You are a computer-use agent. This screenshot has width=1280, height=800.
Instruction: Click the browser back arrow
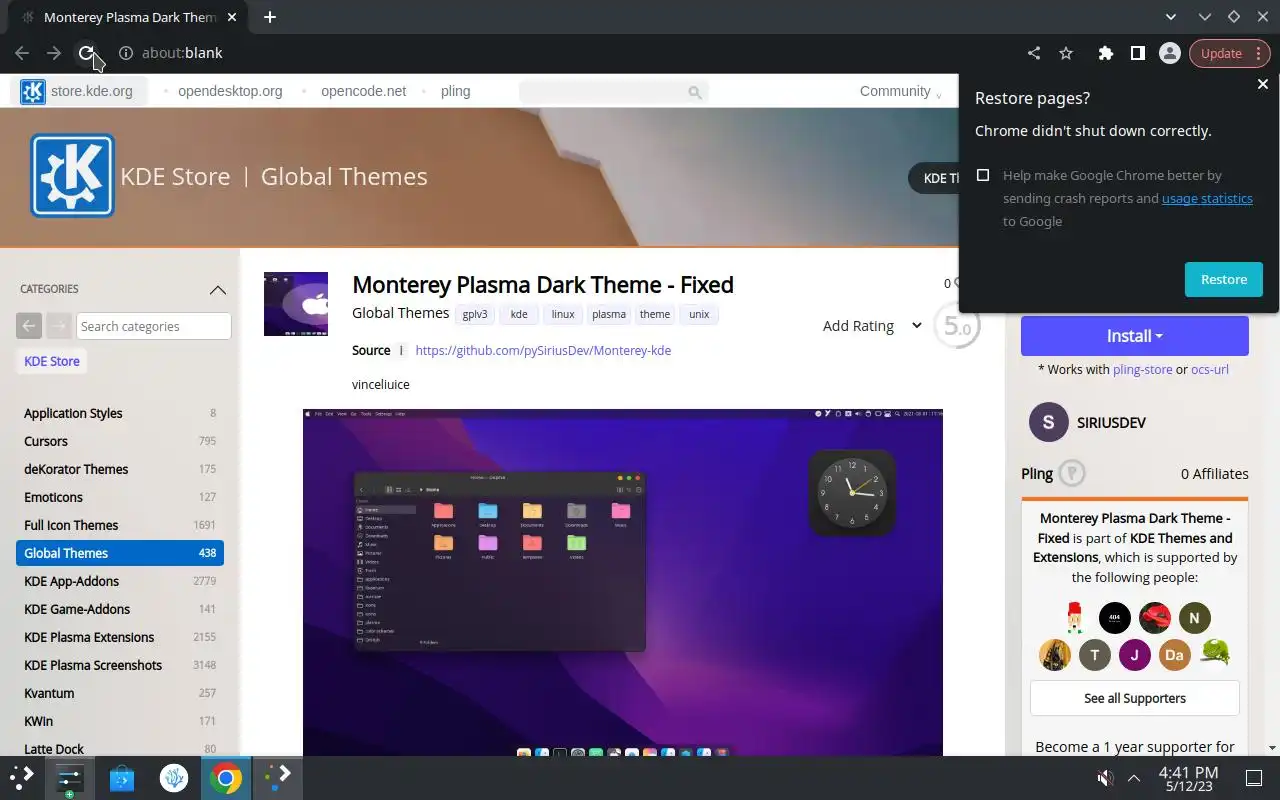point(22,53)
